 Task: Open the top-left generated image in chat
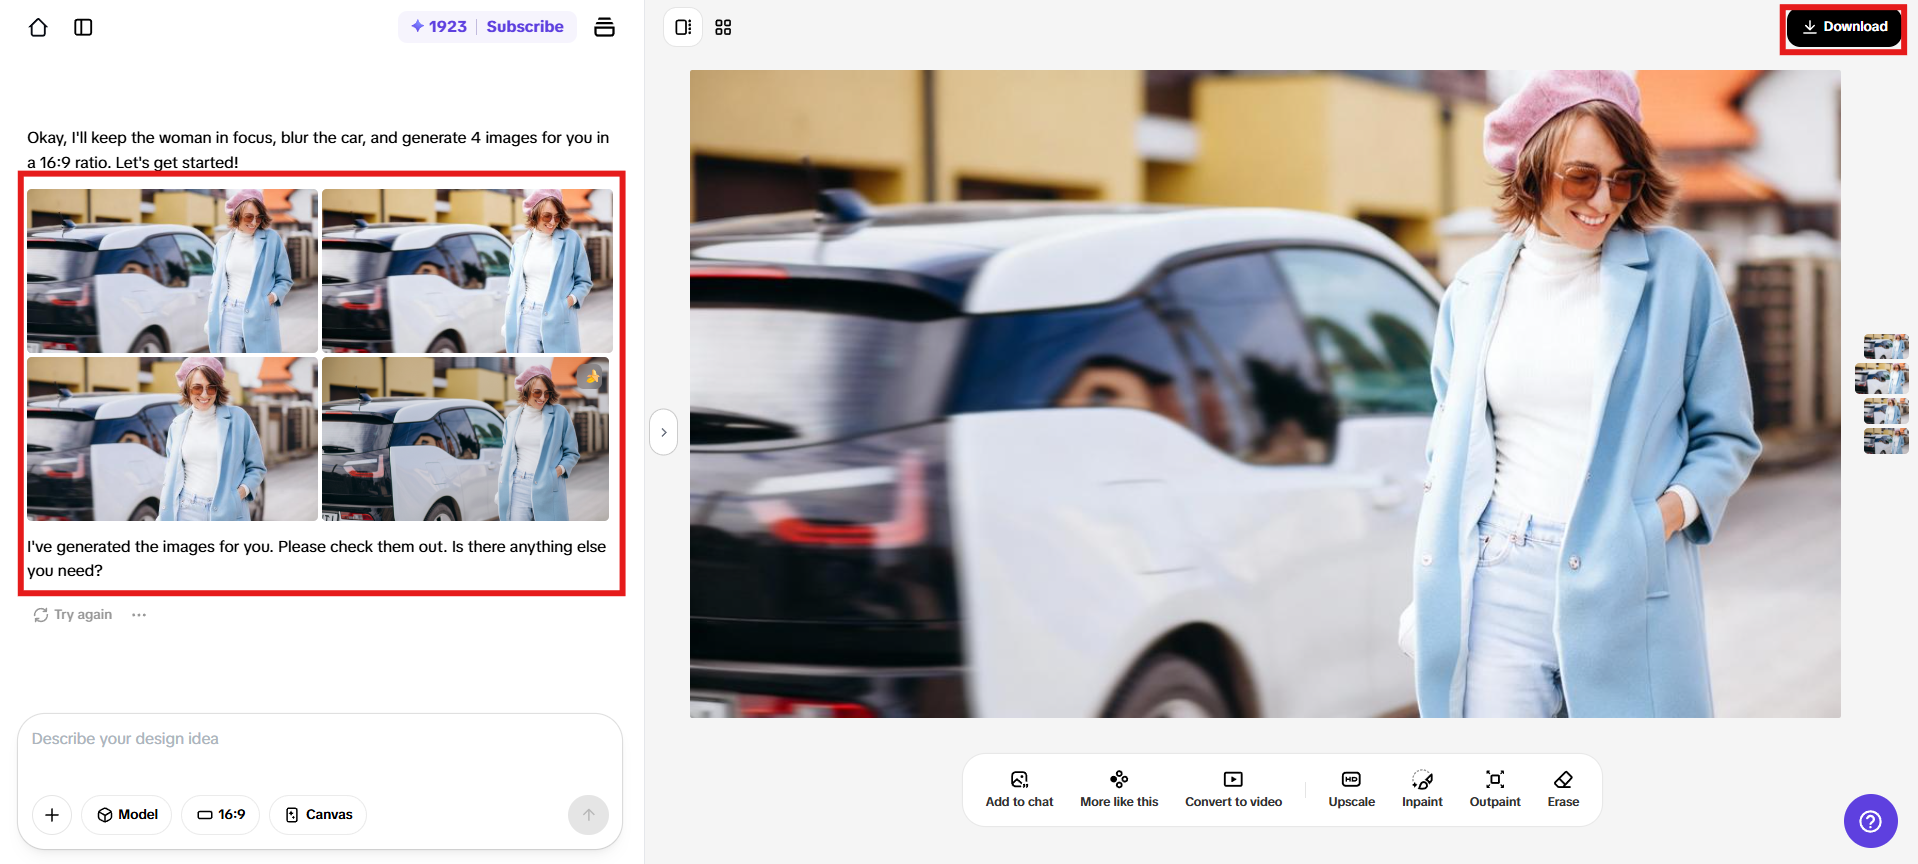[x=172, y=270]
